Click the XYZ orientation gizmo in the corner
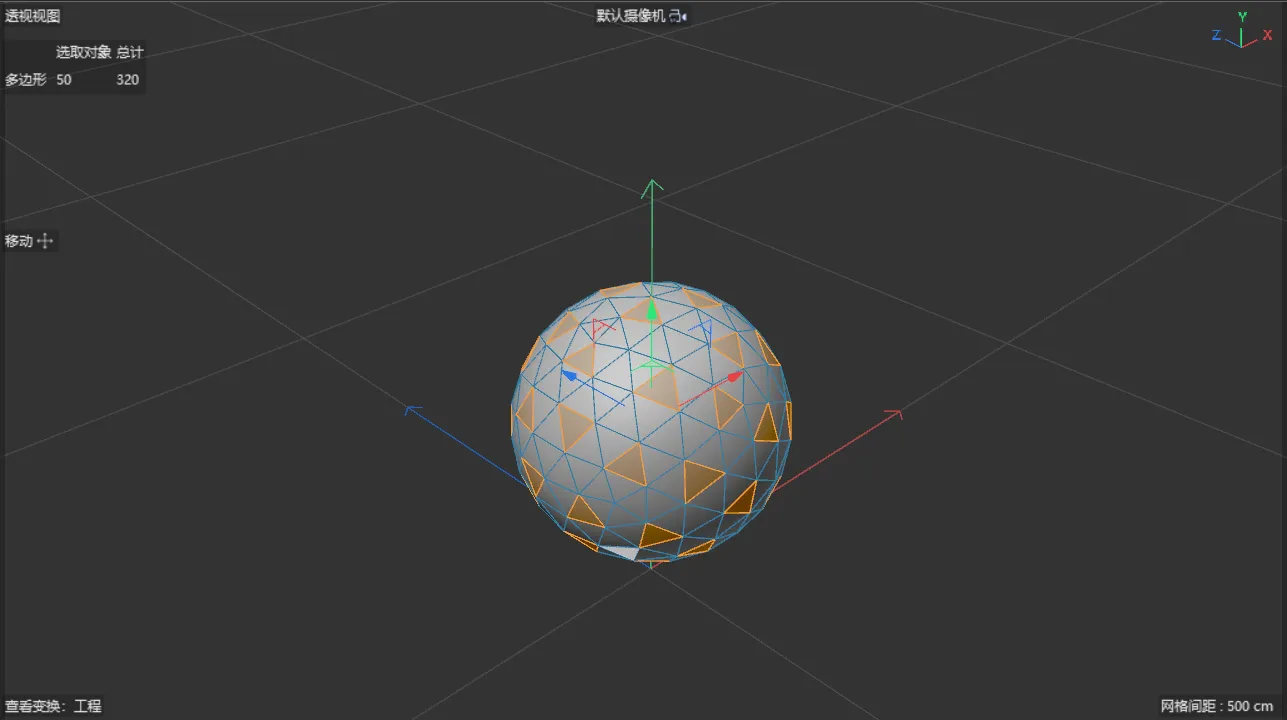 [1241, 32]
